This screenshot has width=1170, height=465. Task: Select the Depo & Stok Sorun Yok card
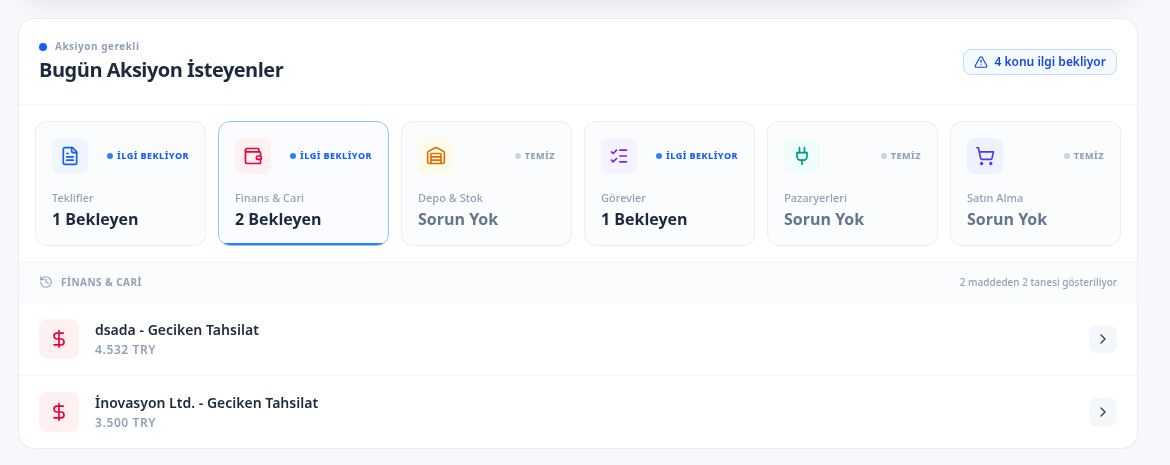tap(487, 184)
